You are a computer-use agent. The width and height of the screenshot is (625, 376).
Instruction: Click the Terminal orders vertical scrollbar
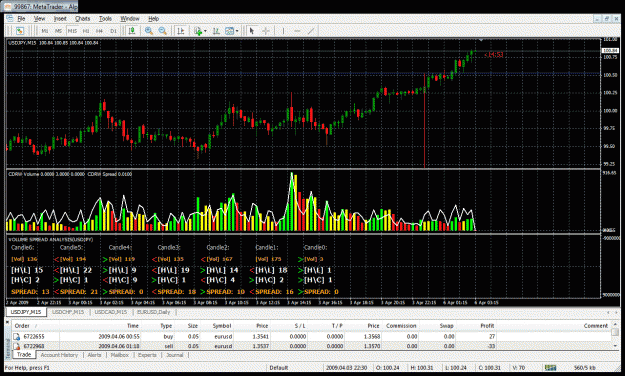click(x=615, y=336)
